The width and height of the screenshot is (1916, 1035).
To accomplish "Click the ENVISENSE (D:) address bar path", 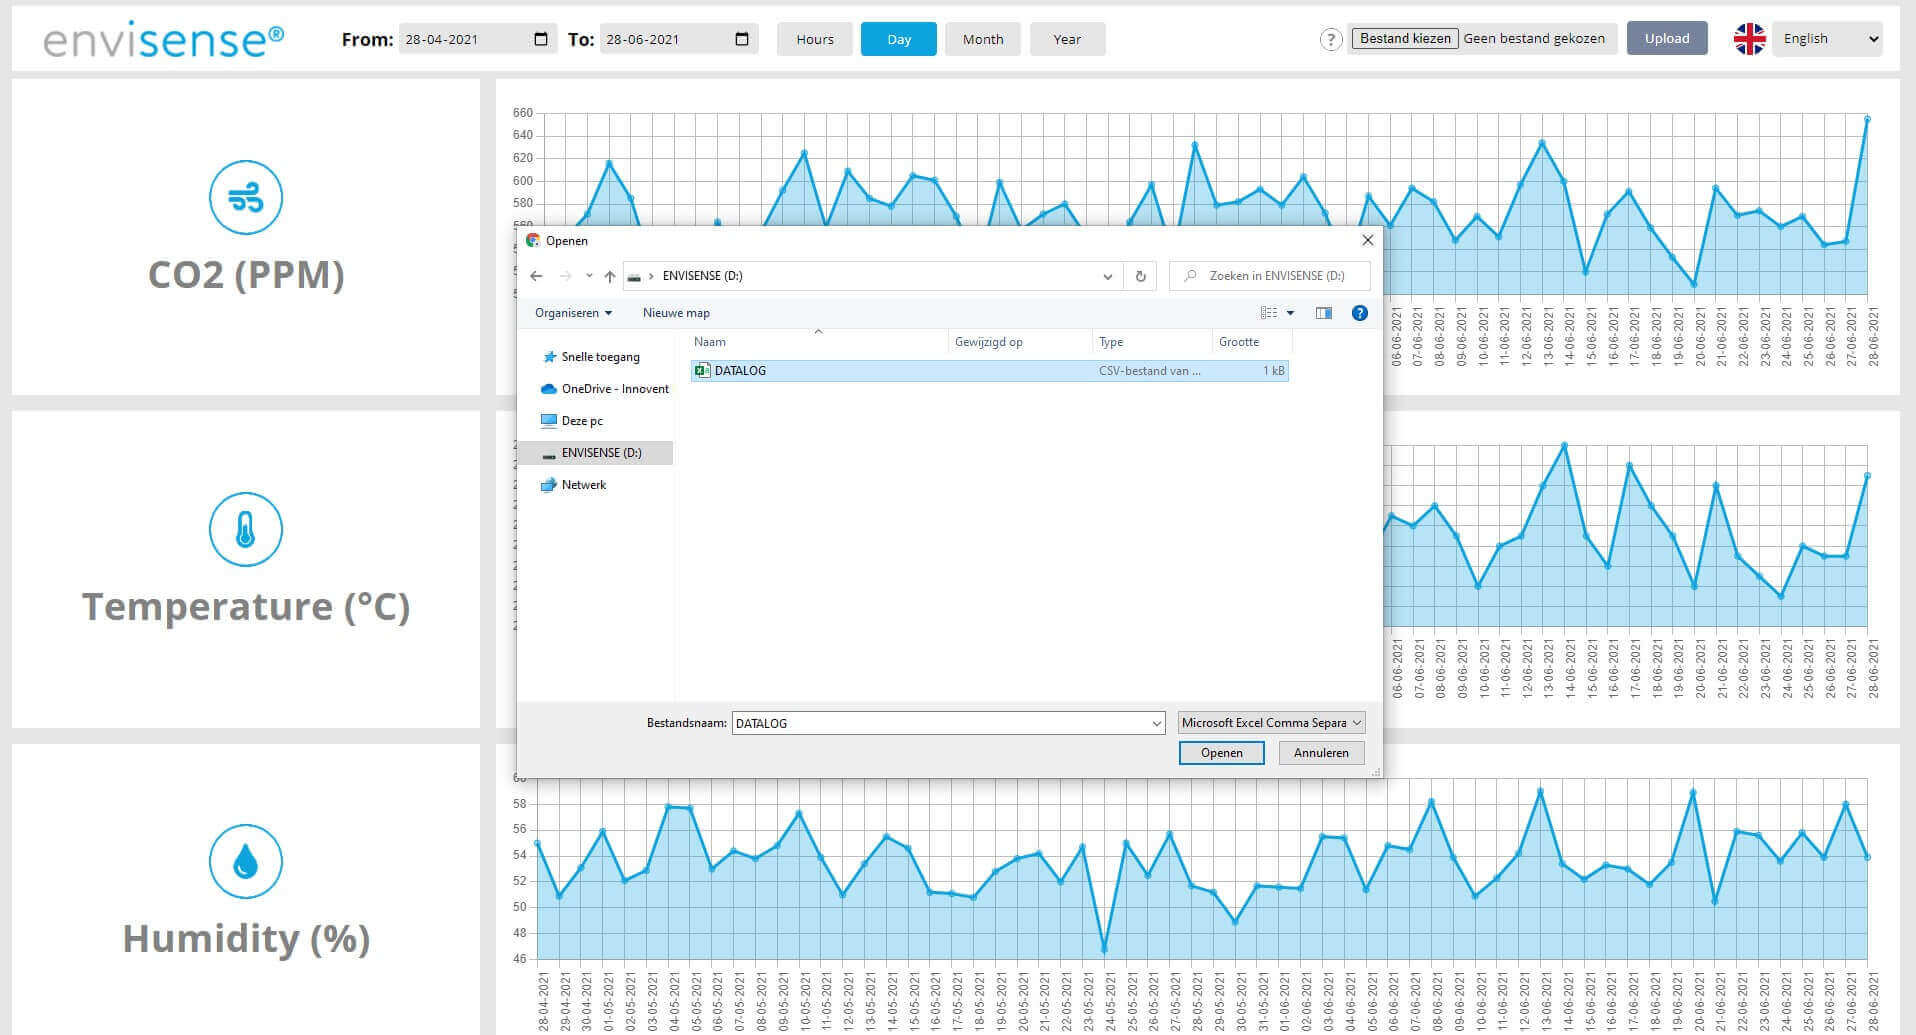I will click(702, 276).
